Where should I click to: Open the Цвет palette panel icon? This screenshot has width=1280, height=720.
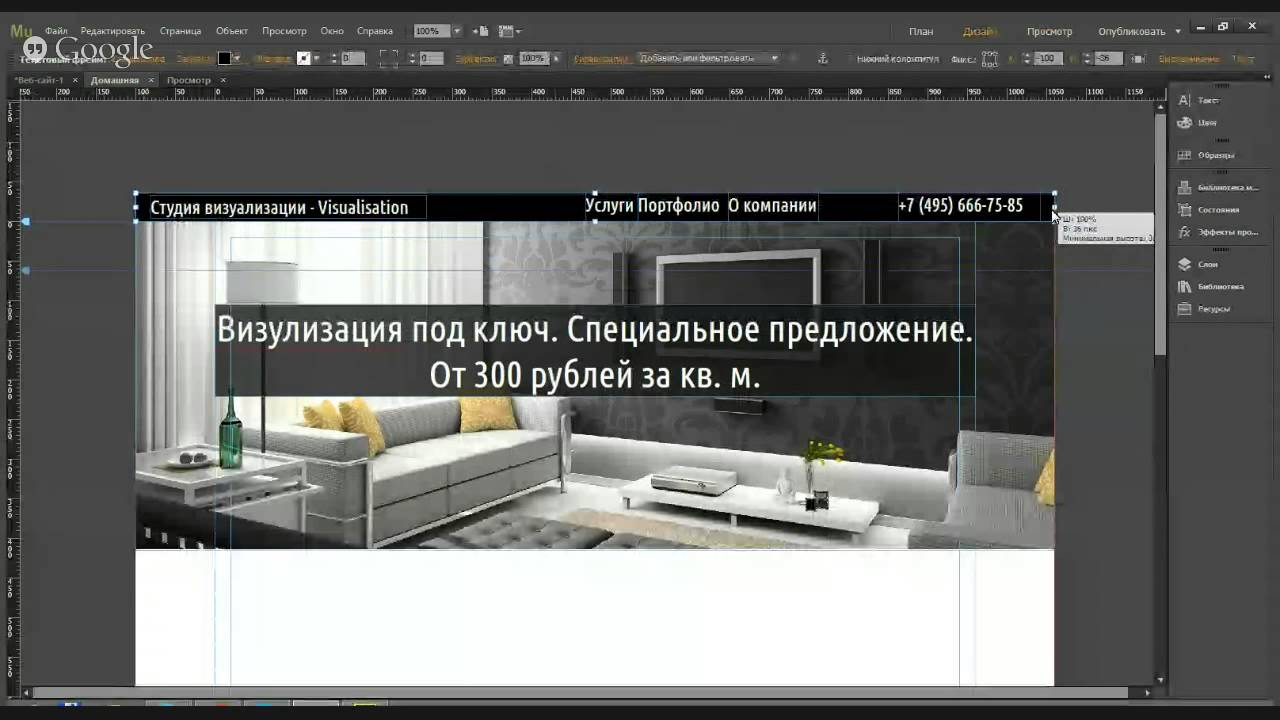click(1185, 123)
